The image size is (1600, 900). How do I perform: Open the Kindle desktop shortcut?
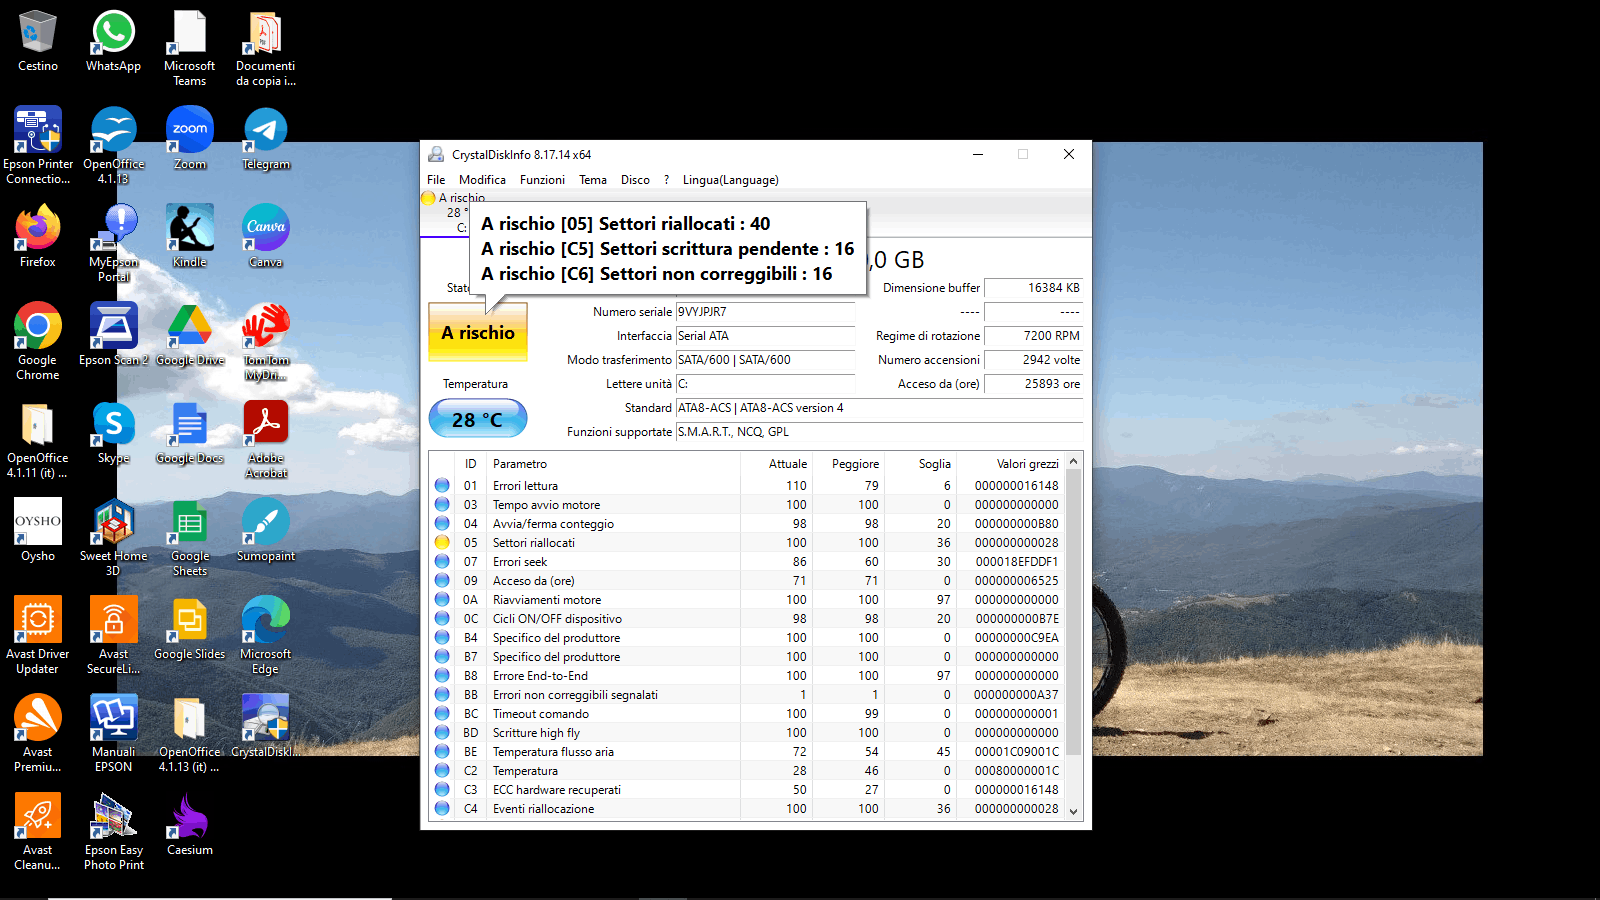[x=189, y=236]
